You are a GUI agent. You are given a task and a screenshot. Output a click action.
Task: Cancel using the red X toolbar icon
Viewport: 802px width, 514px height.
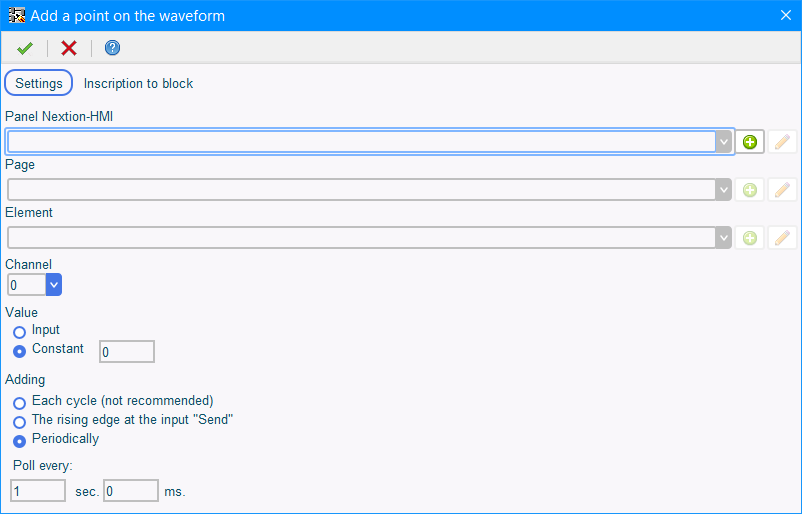69,48
